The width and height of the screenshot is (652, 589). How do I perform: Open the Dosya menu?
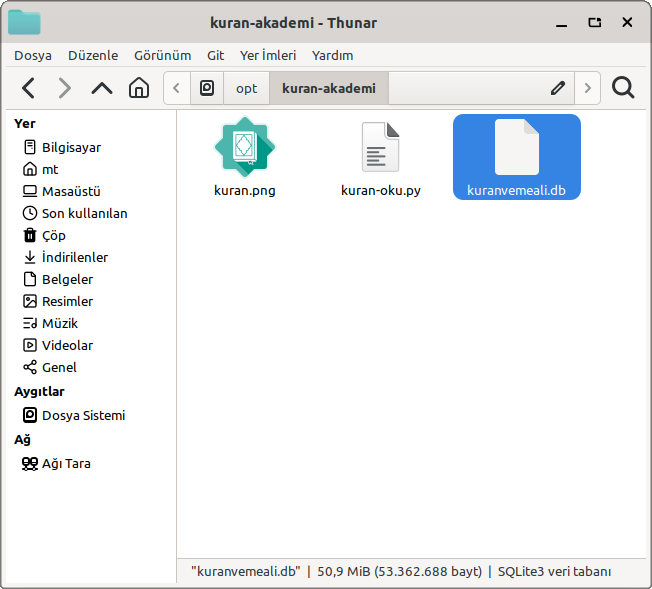click(x=33, y=56)
